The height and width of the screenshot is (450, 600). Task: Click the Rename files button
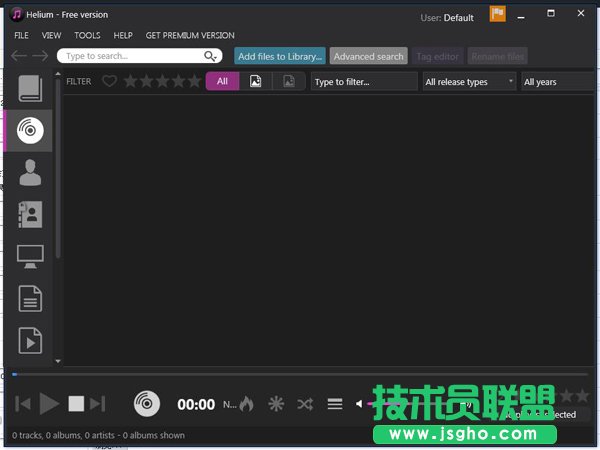(x=497, y=56)
